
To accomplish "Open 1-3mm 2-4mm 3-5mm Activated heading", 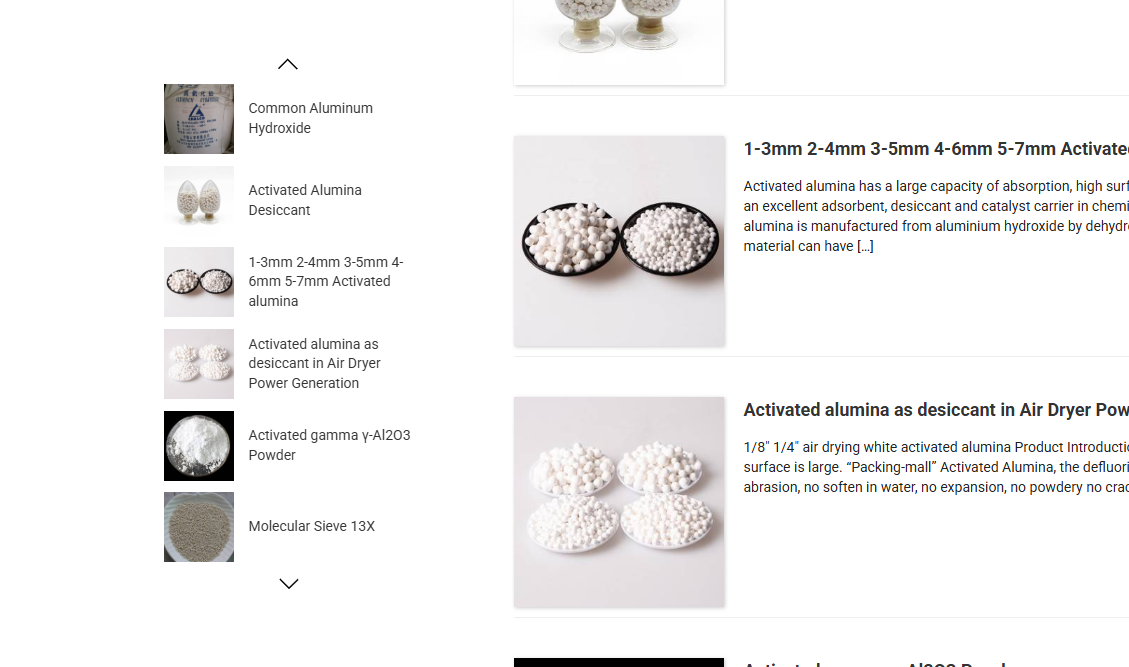I will click(936, 149).
